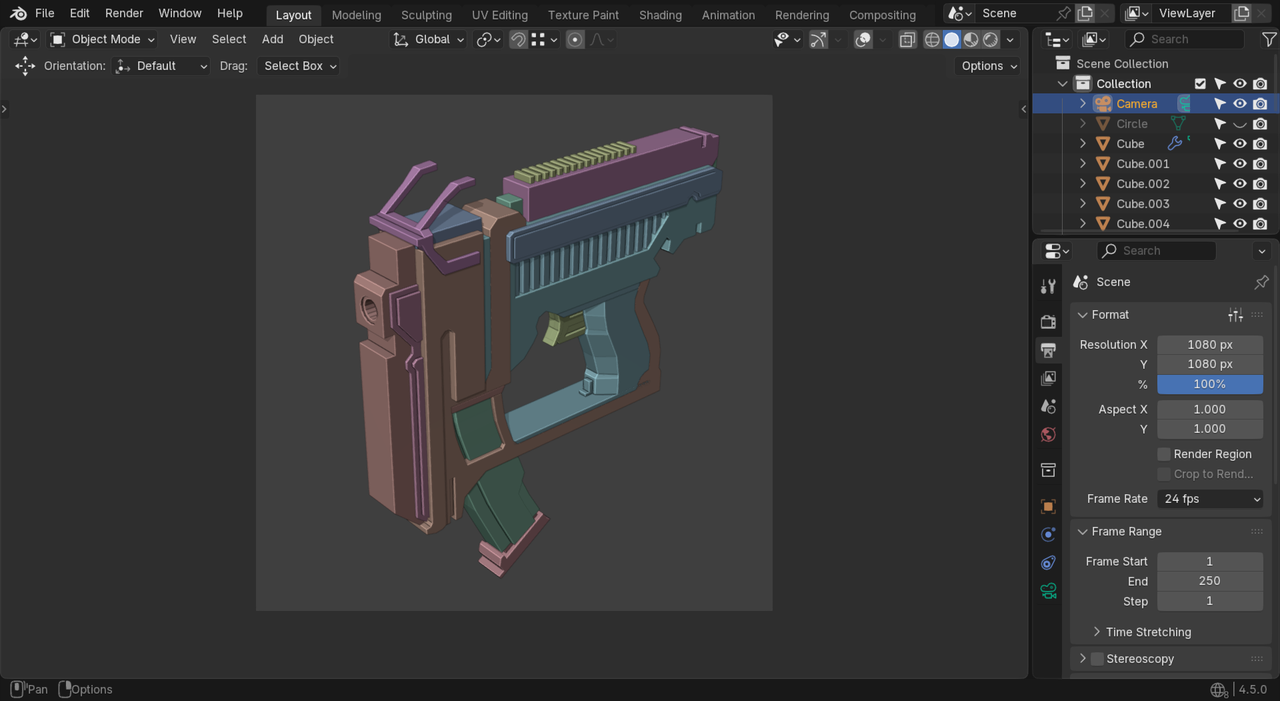Expand the Time Stretching subpanel
The image size is (1280, 701).
pyautogui.click(x=1147, y=632)
